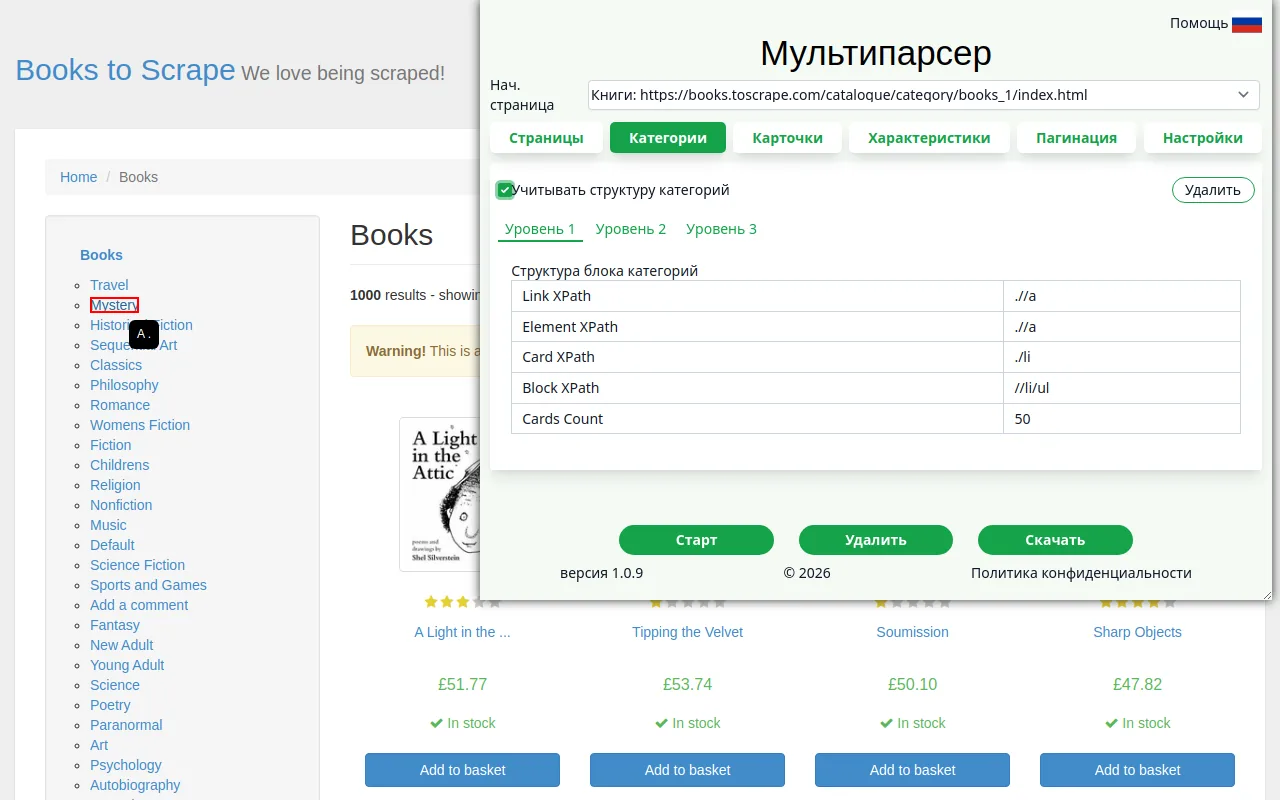The width and height of the screenshot is (1280, 800).
Task: Add A Light in the Attic to basket
Action: click(462, 770)
